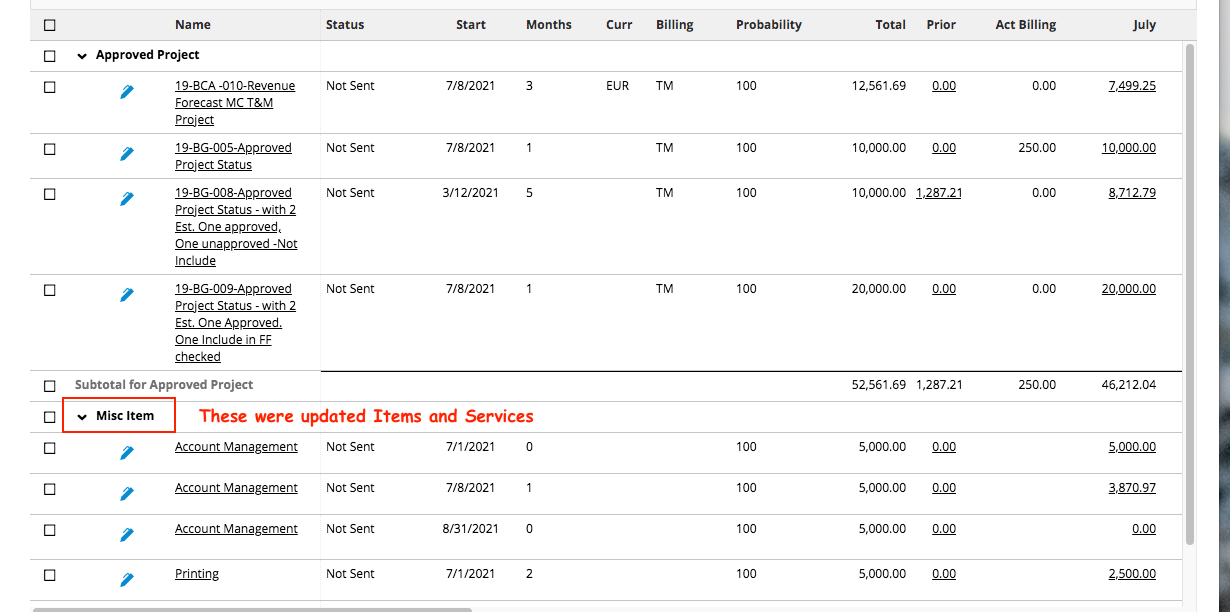Click July amount 3,870.97 link

[x=1132, y=488]
